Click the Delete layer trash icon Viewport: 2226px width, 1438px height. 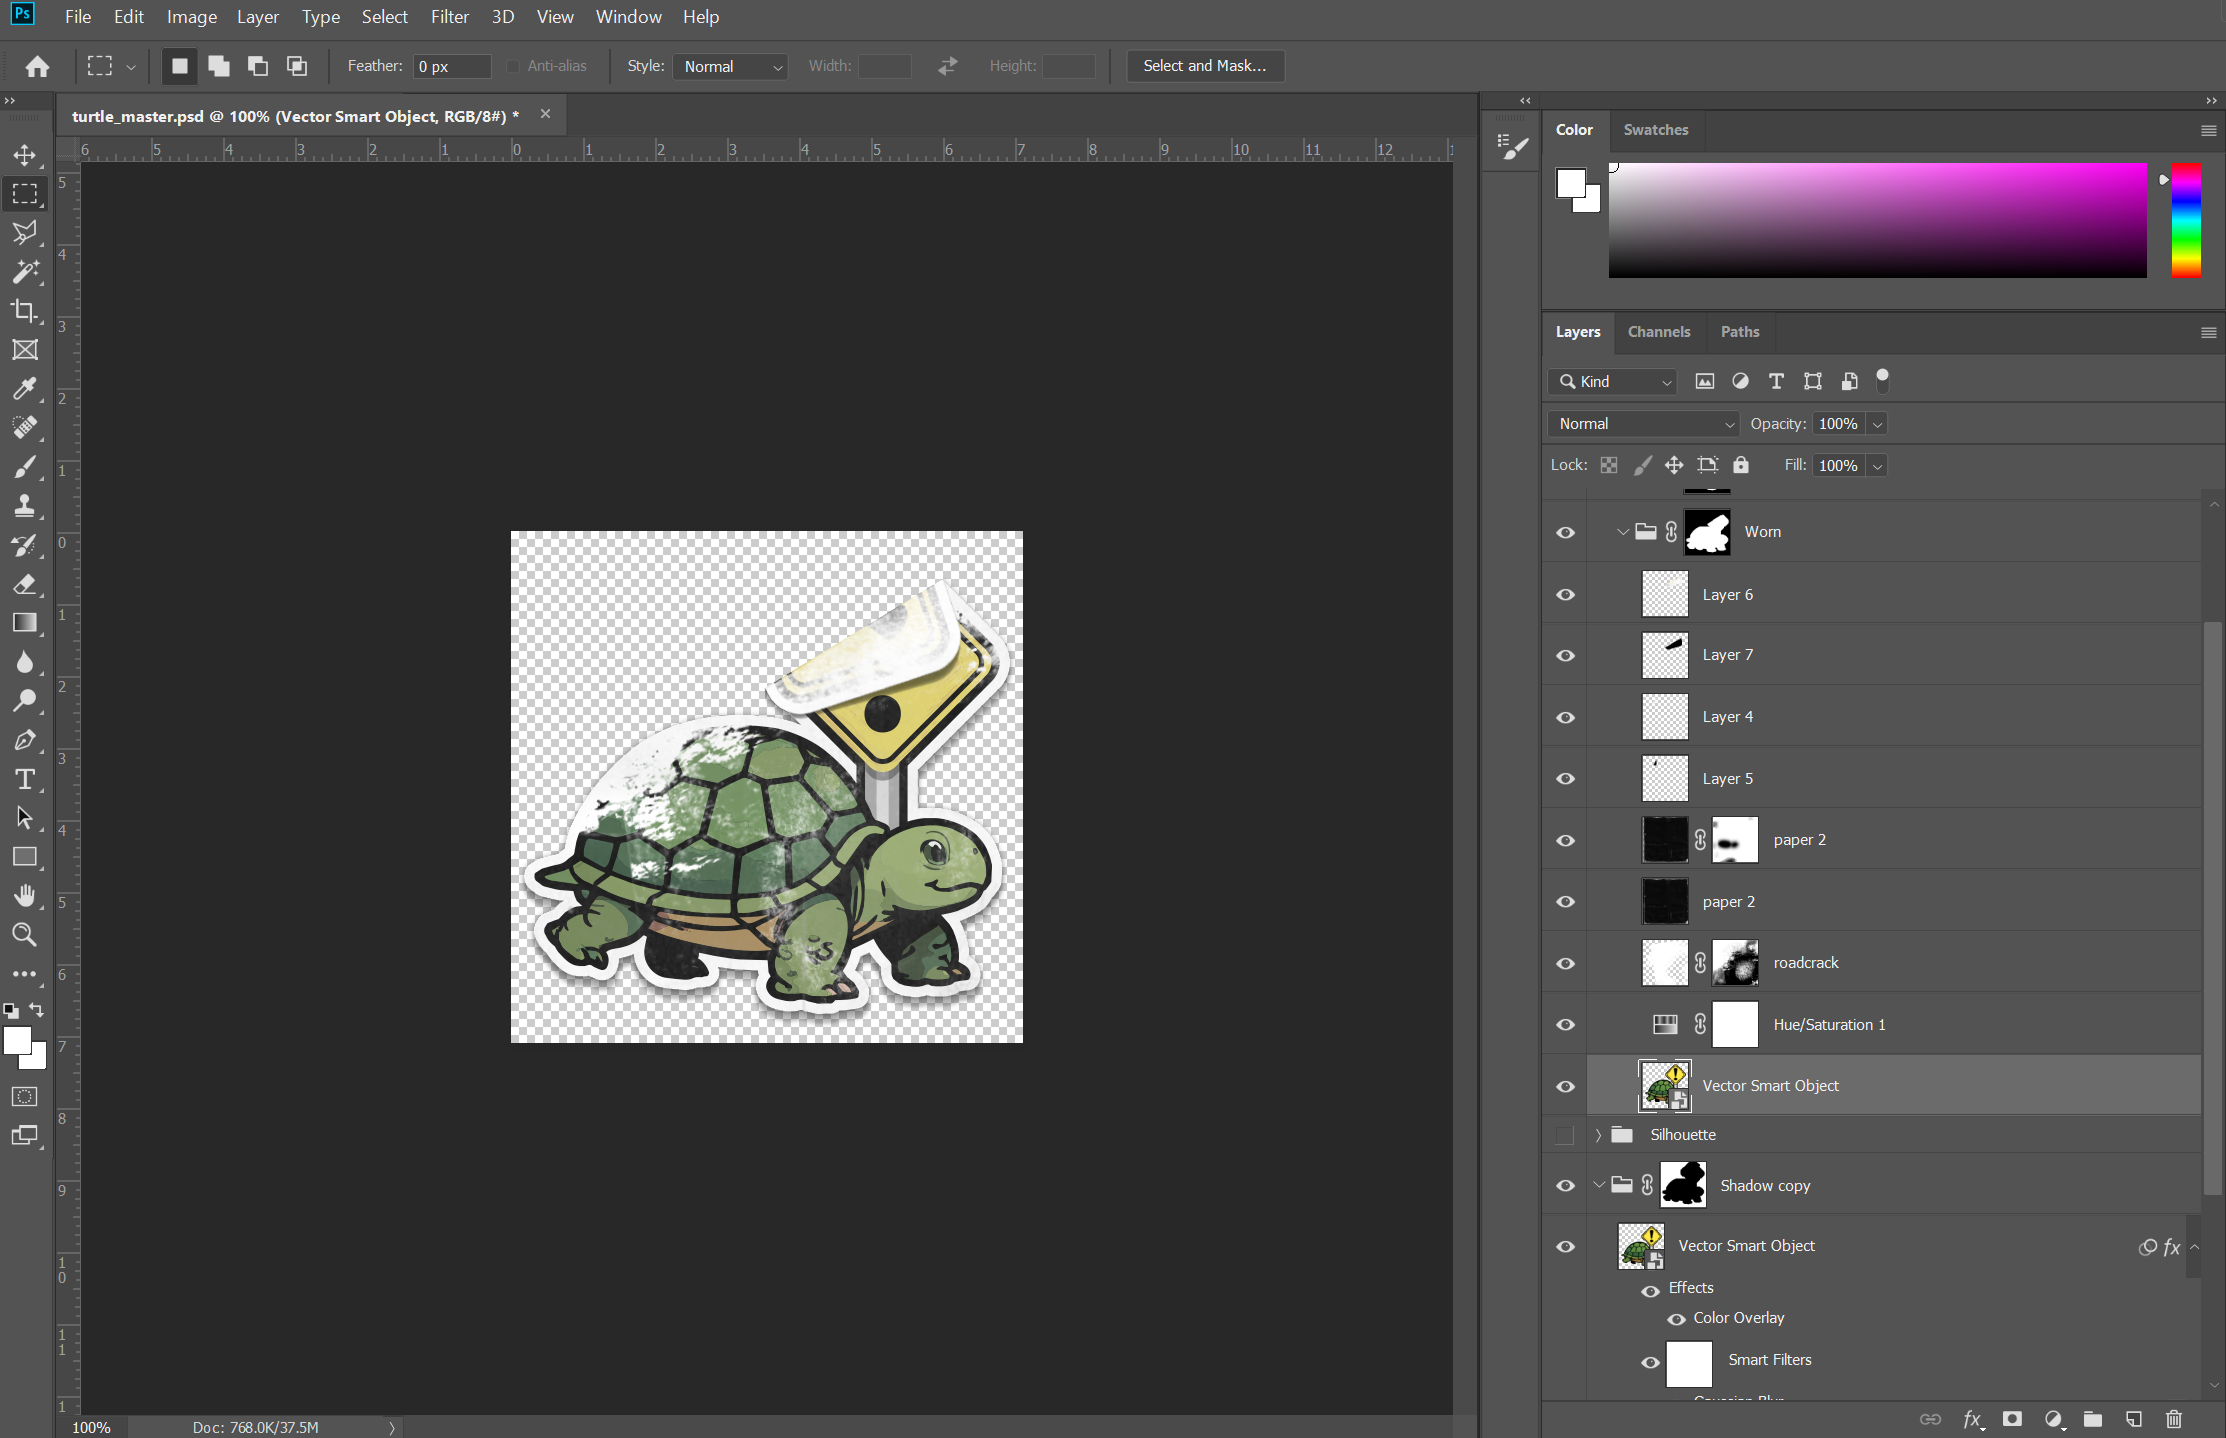click(x=2173, y=1419)
